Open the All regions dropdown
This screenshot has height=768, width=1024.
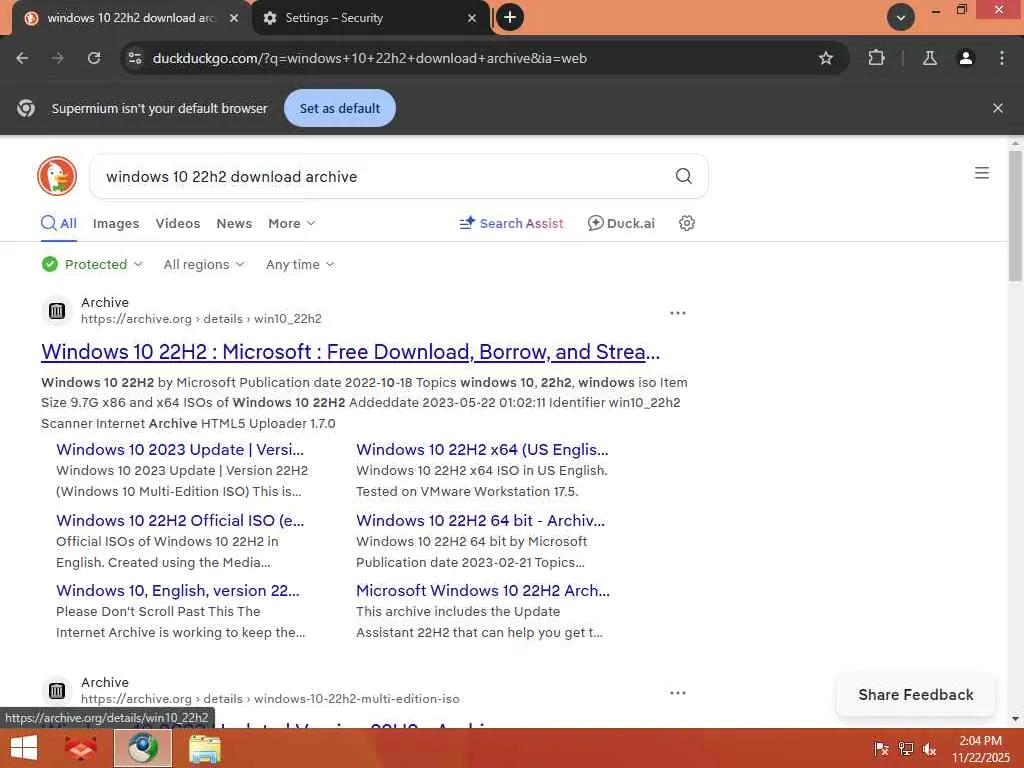204,264
